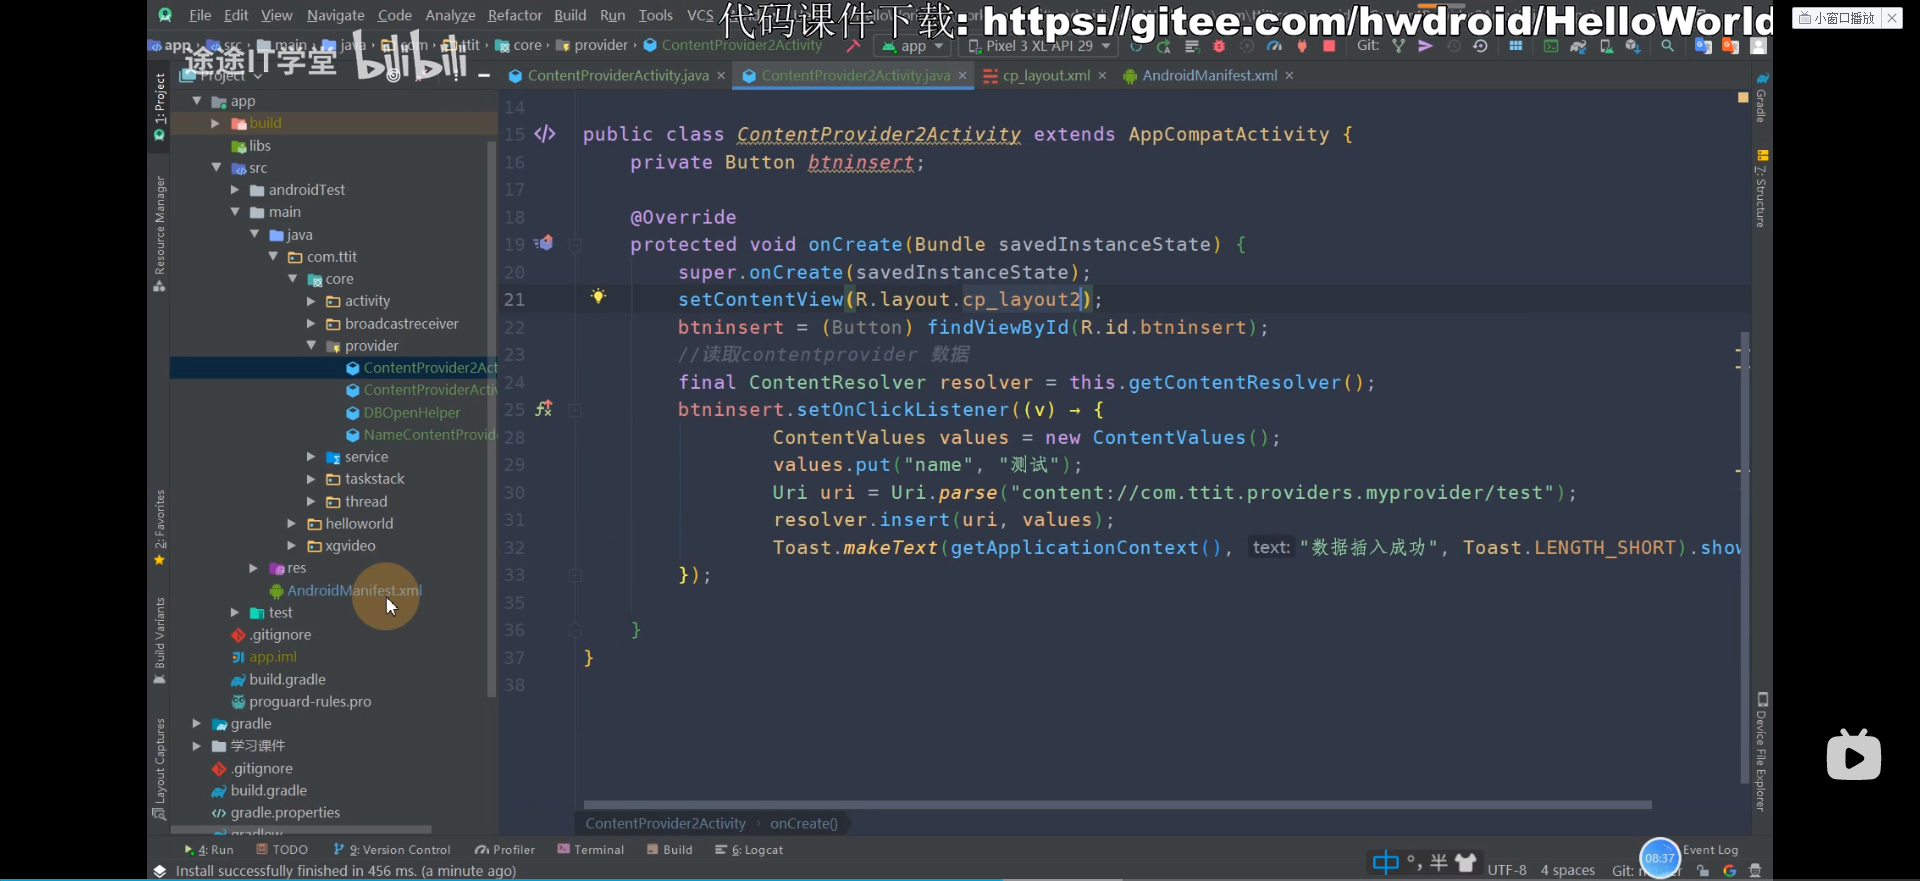Expand the res folder node
Screen dimensions: 1920x881
coord(254,568)
